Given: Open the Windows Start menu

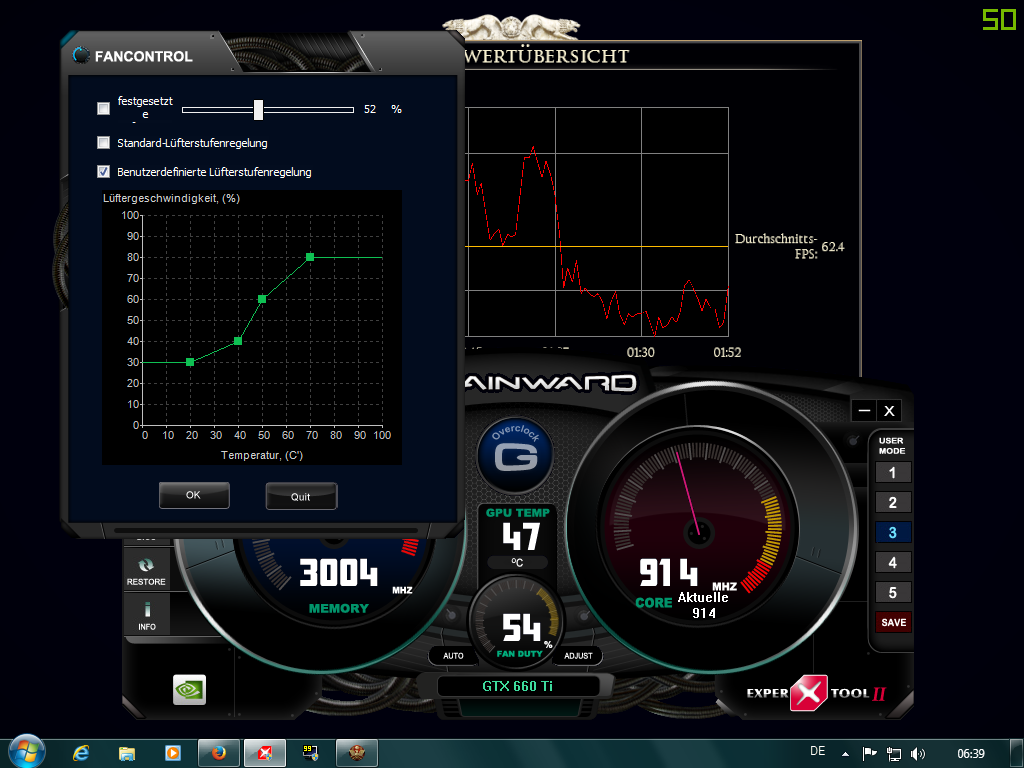Looking at the screenshot, I should click(27, 752).
